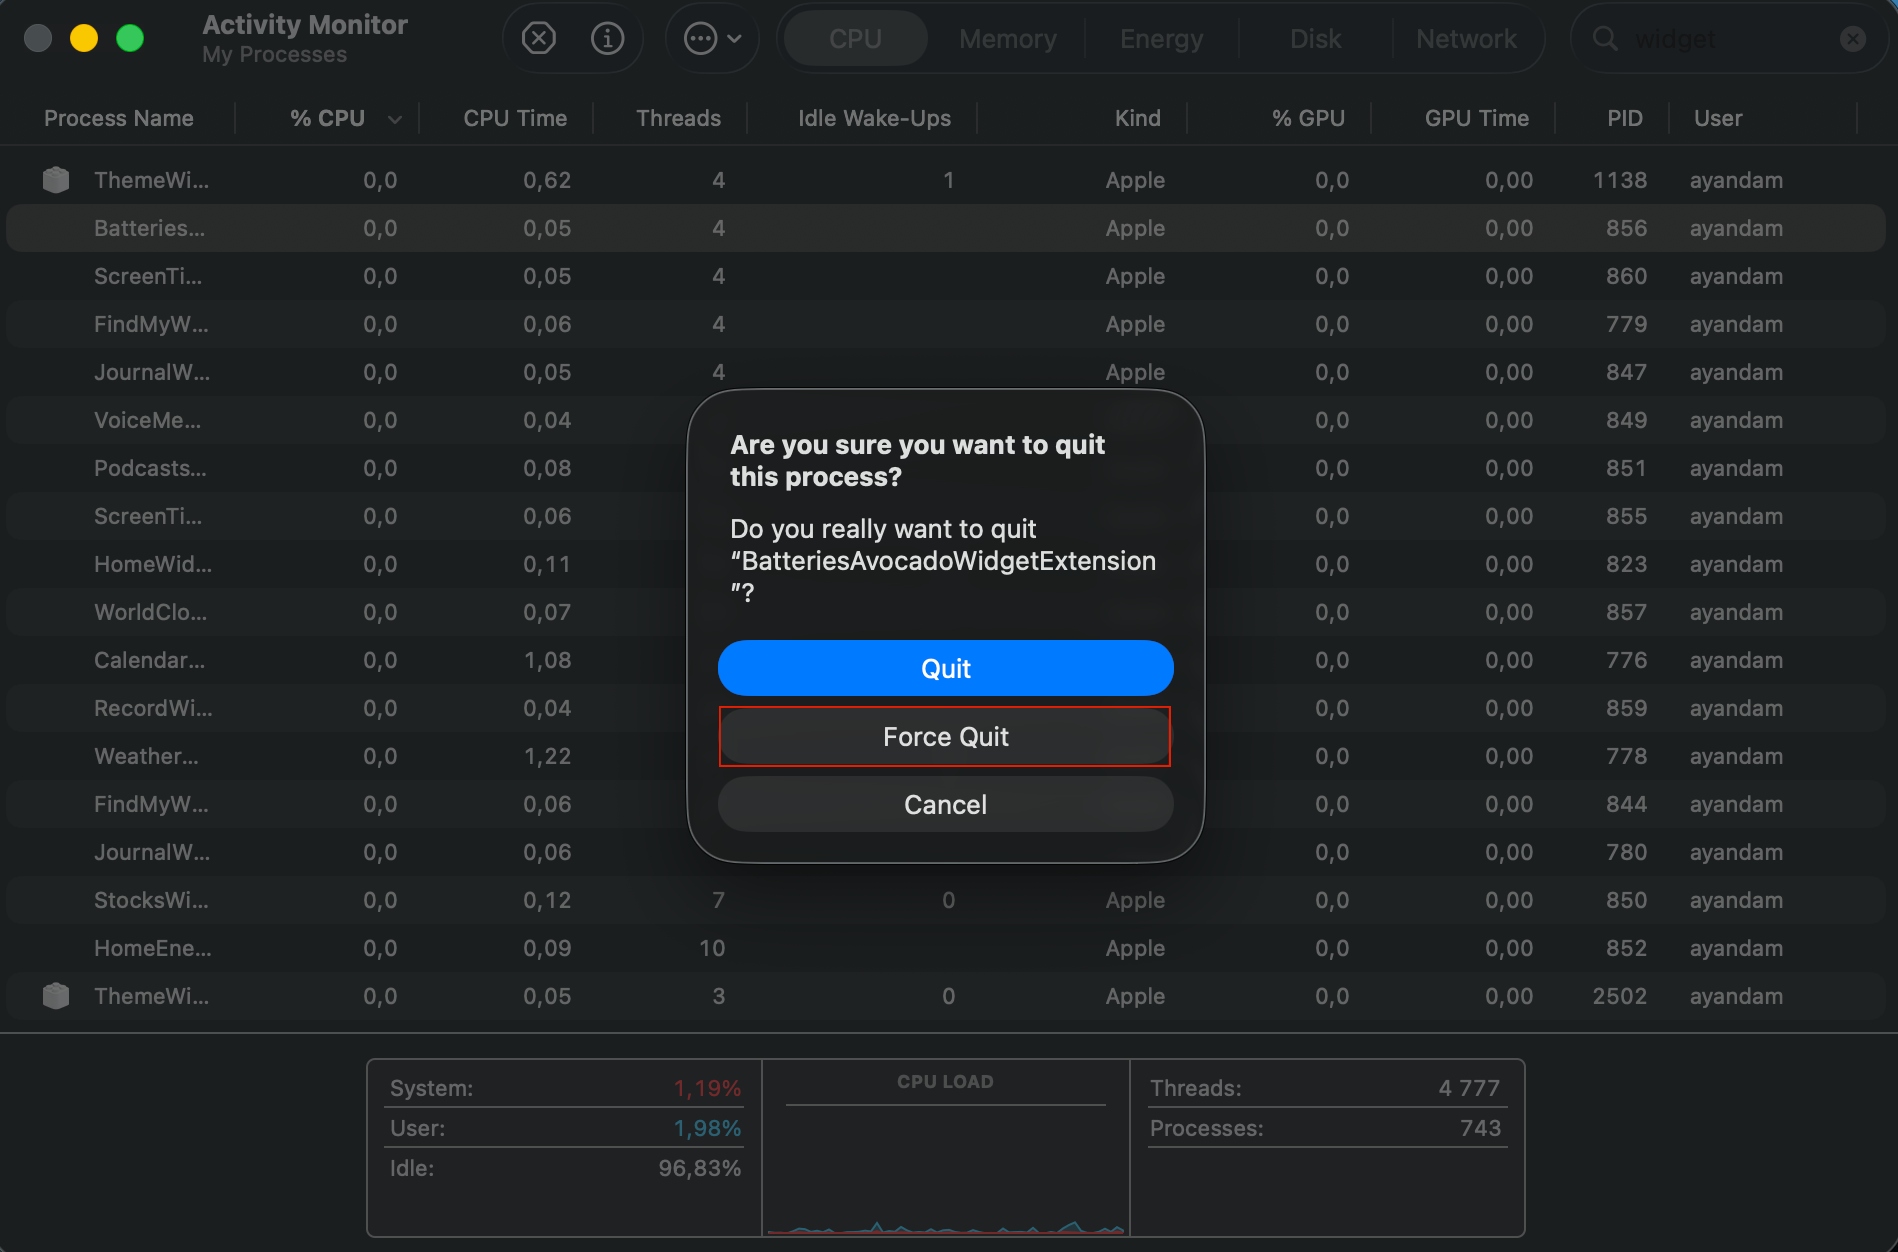Click the User 1,98% statistic
The image size is (1898, 1252).
[565, 1128]
